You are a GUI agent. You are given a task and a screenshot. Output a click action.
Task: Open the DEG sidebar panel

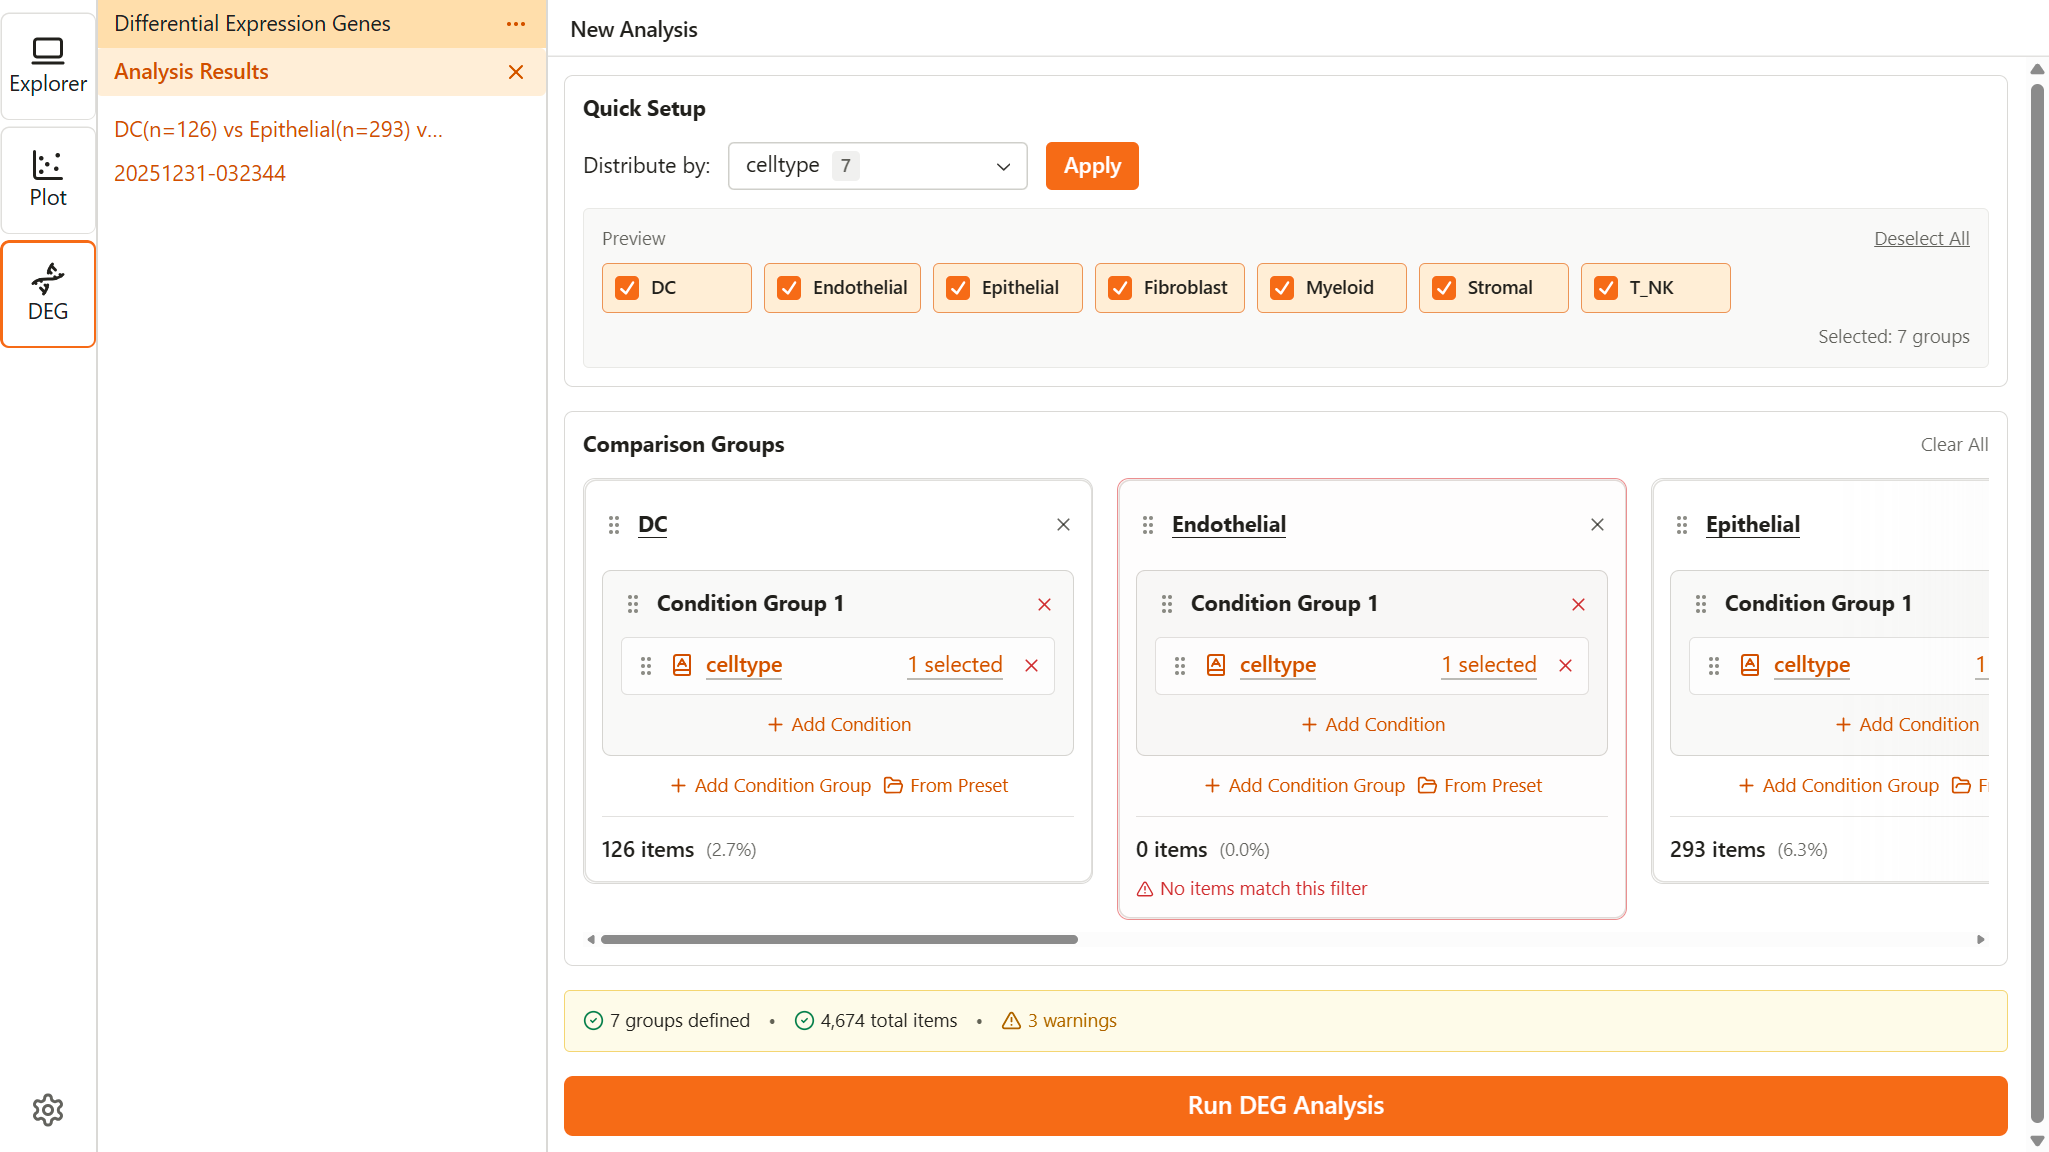(x=48, y=294)
